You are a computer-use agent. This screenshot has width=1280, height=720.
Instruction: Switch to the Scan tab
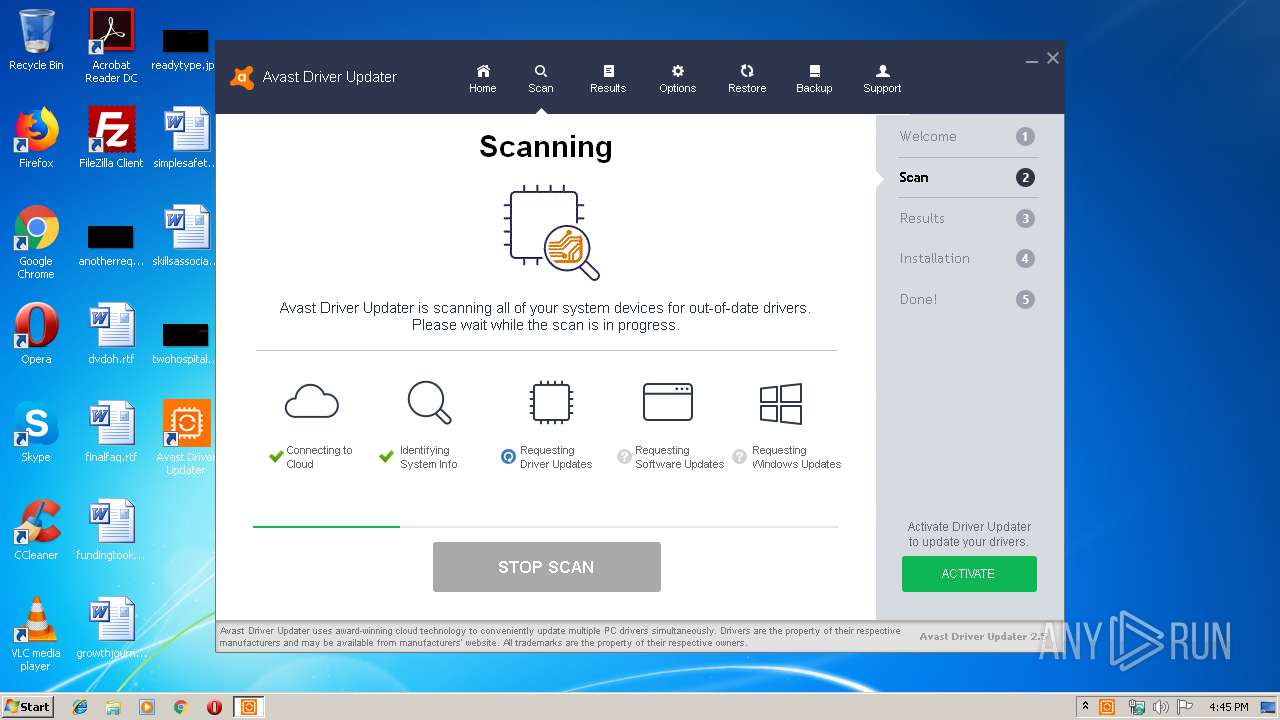[x=541, y=79]
